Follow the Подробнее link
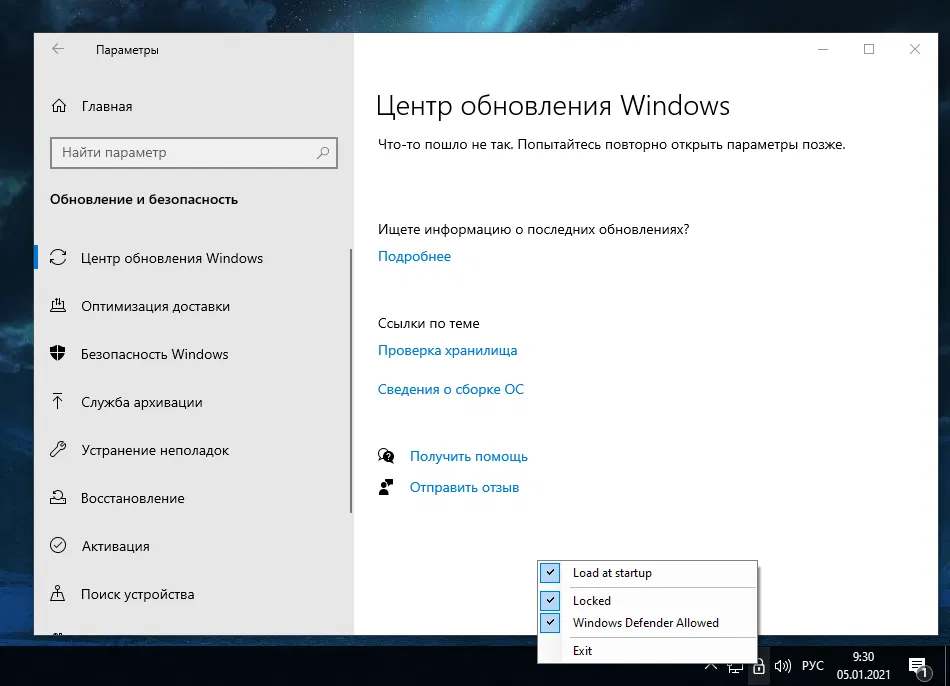 pos(414,256)
